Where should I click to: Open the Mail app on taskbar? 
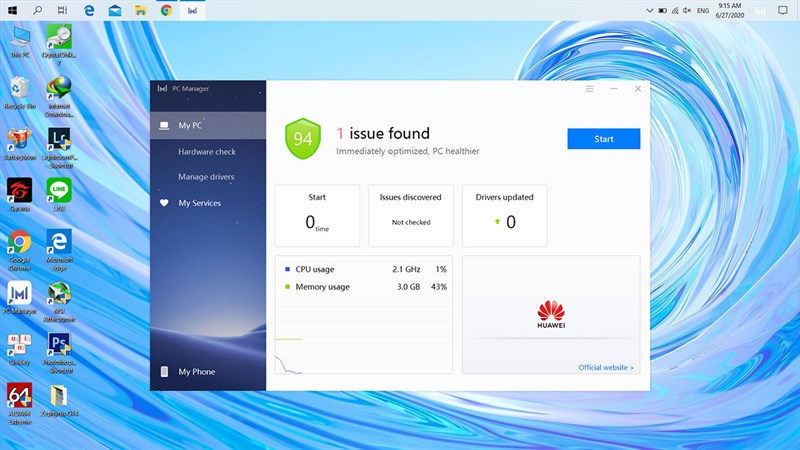[115, 10]
